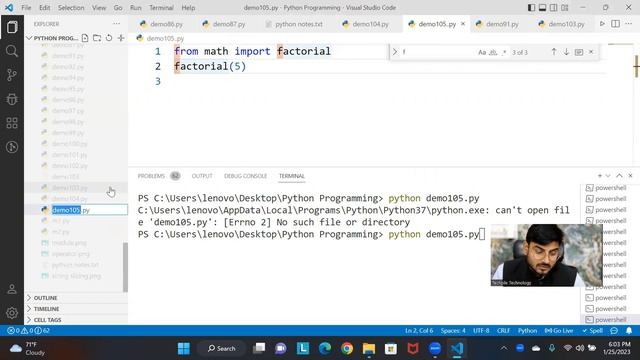
Task: Open File Explorer from taskbar
Action: pyautogui.click(x=369, y=348)
